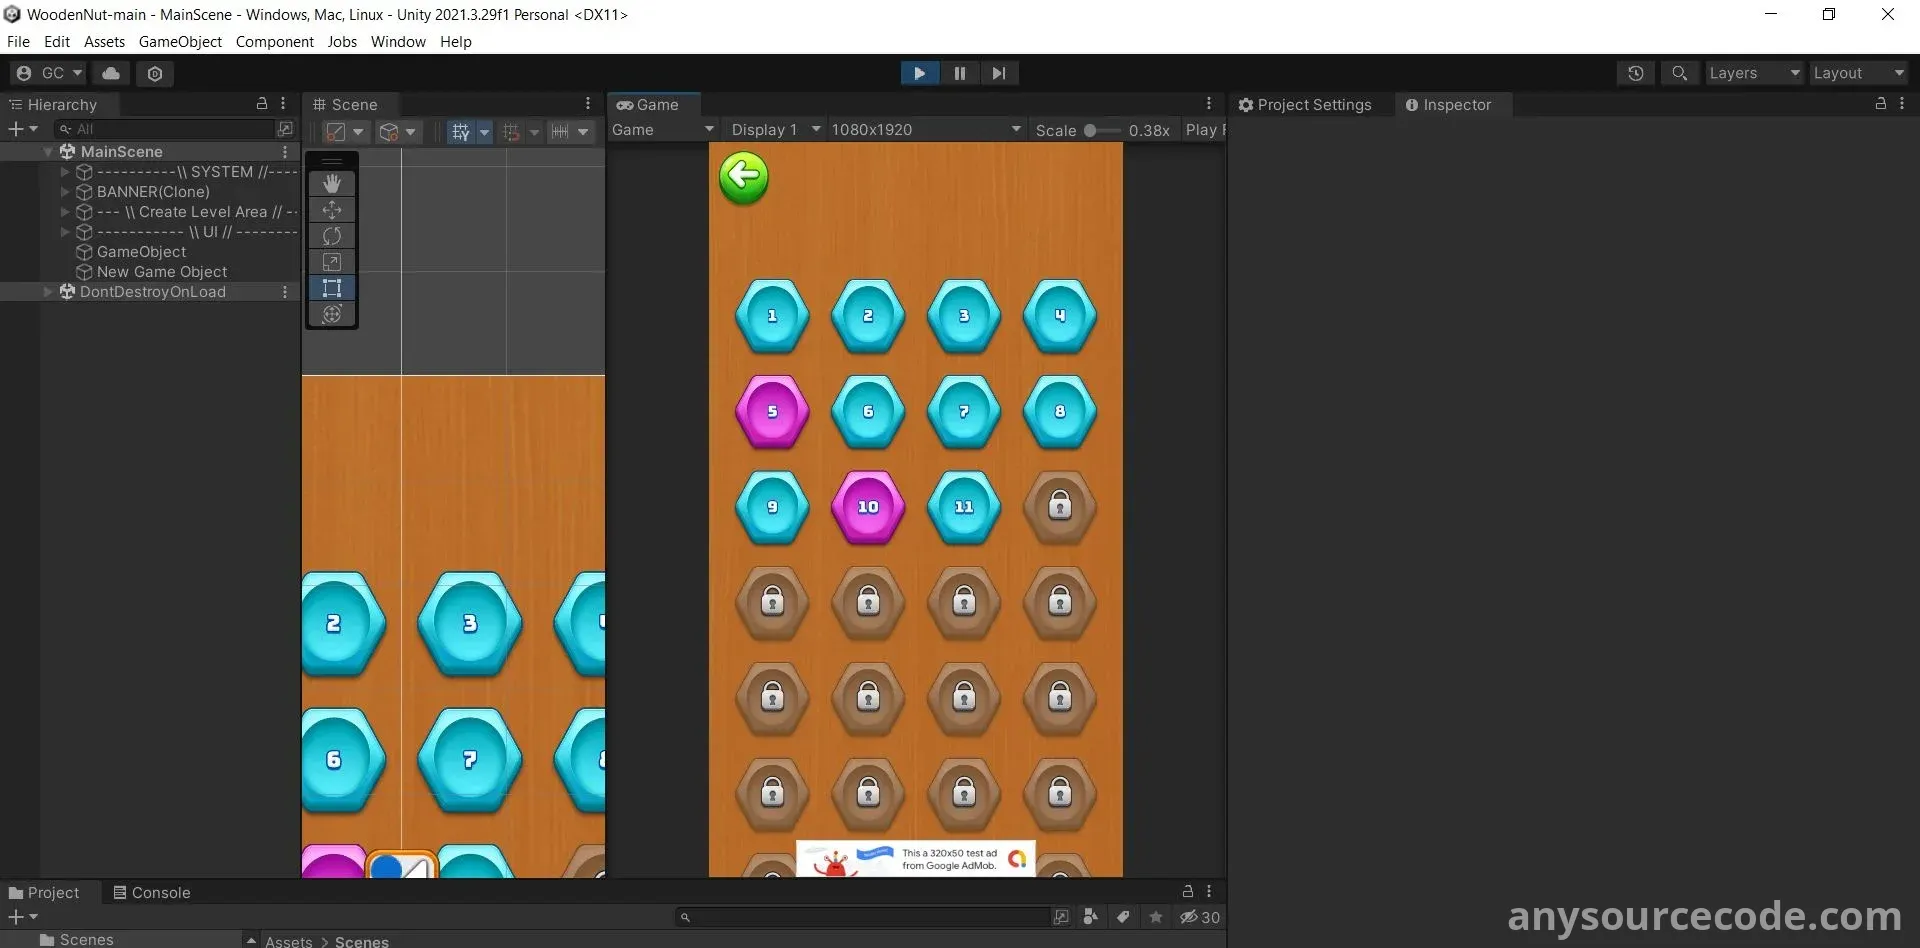Screen dimensions: 1920x948
Task: Adjust the Game view Scale slider
Action: [x=1091, y=130]
